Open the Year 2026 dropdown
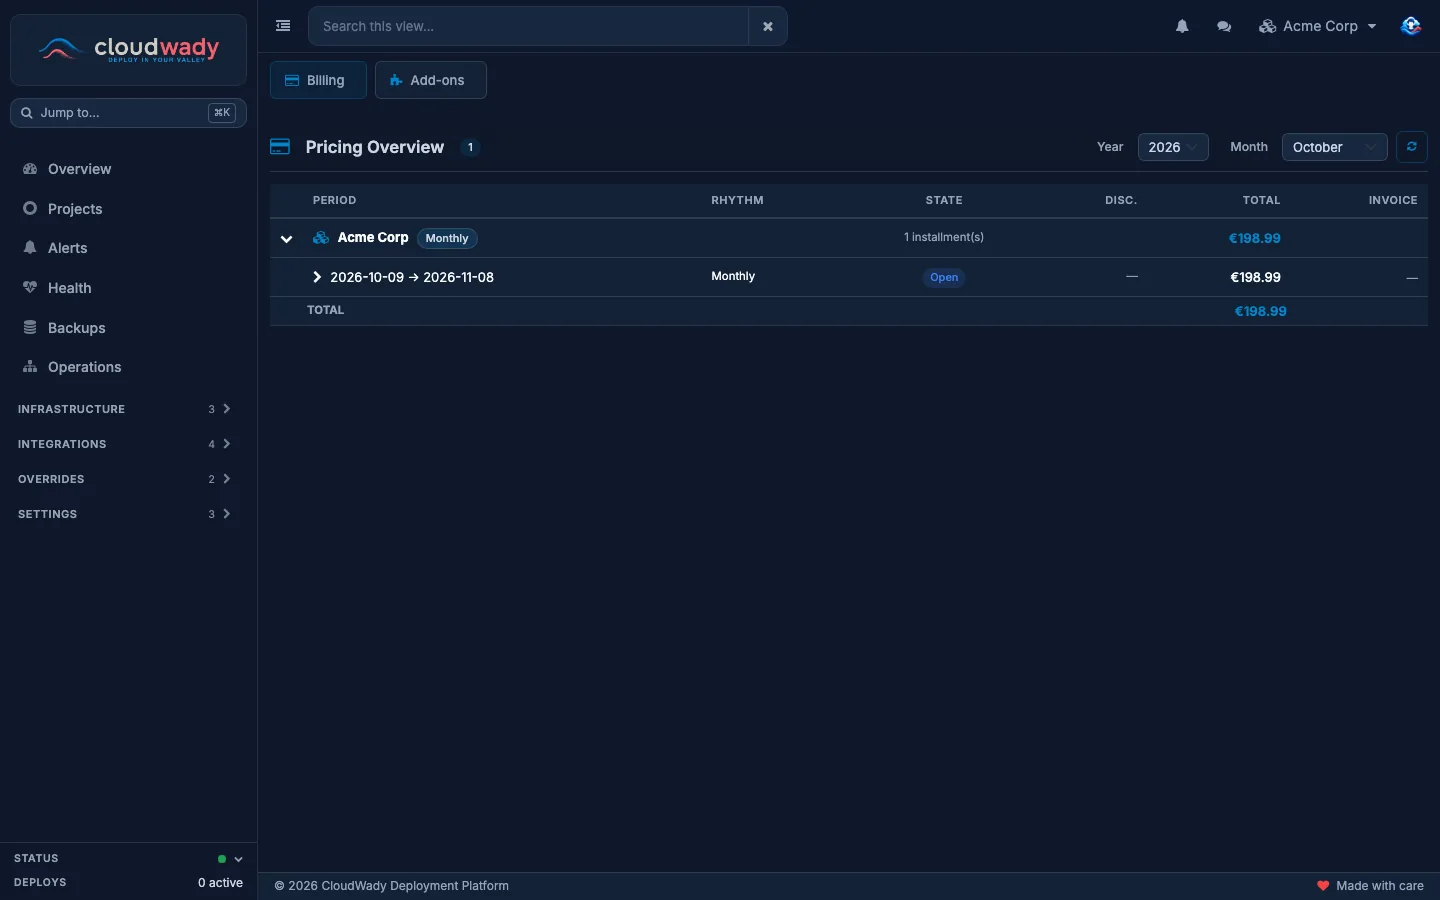 [1173, 147]
